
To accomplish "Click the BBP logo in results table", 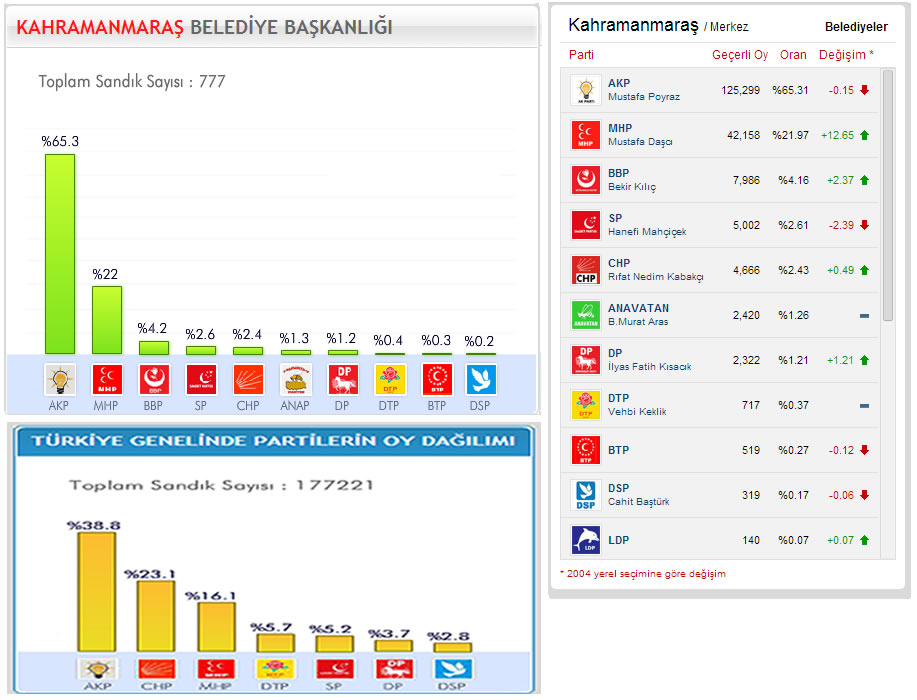I will [585, 181].
